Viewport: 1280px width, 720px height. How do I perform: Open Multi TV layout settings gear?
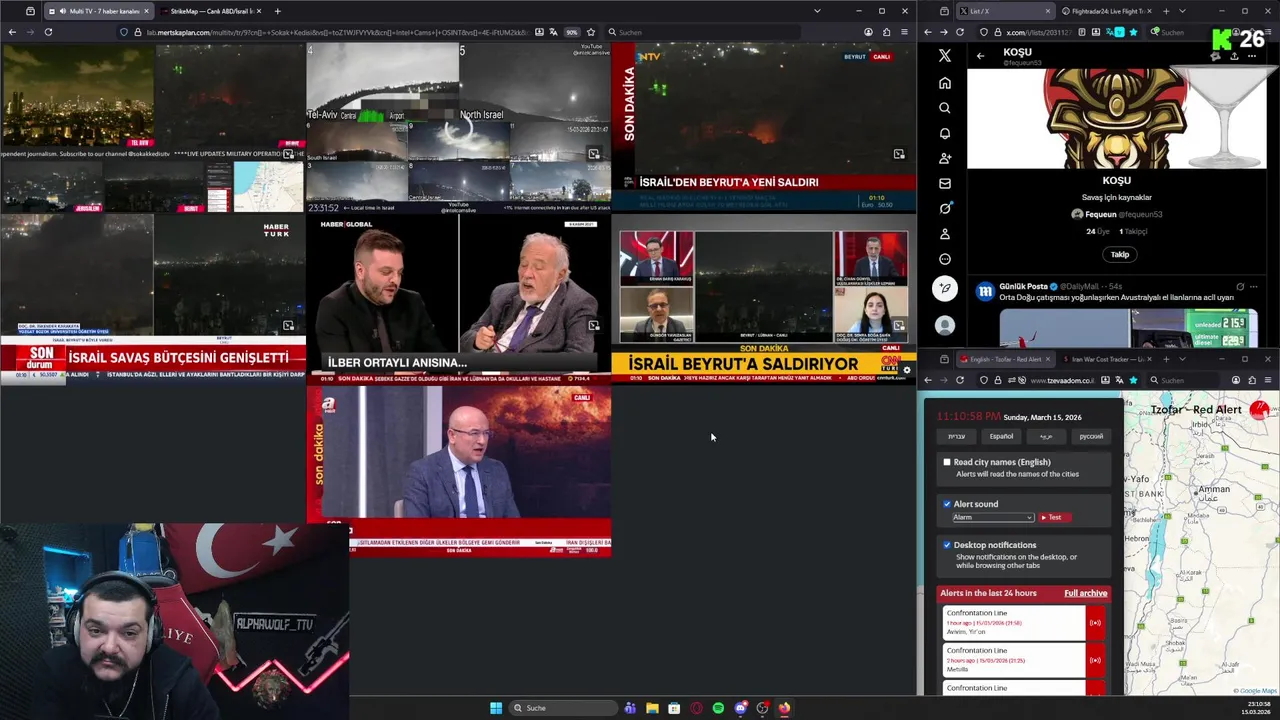[x=907, y=370]
